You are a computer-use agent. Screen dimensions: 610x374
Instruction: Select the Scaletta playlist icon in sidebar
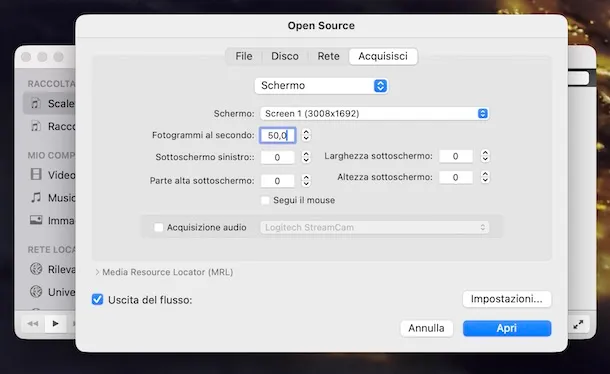pos(36,104)
